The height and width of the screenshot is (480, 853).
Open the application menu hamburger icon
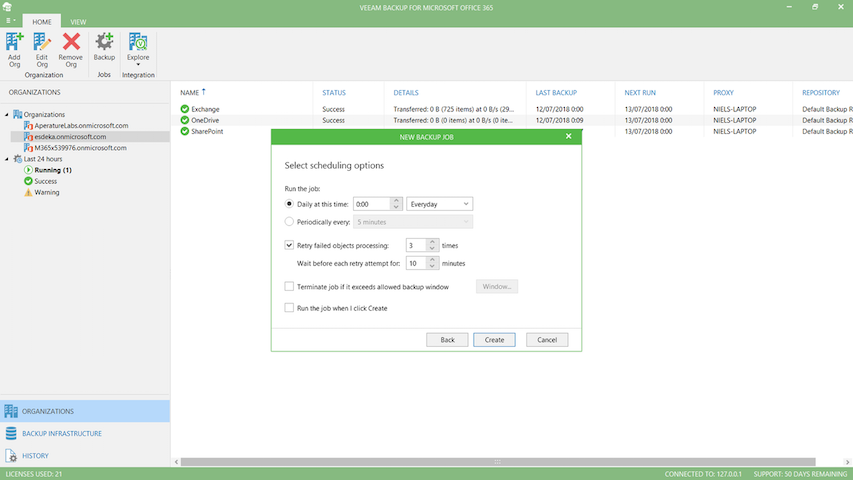coord(10,21)
